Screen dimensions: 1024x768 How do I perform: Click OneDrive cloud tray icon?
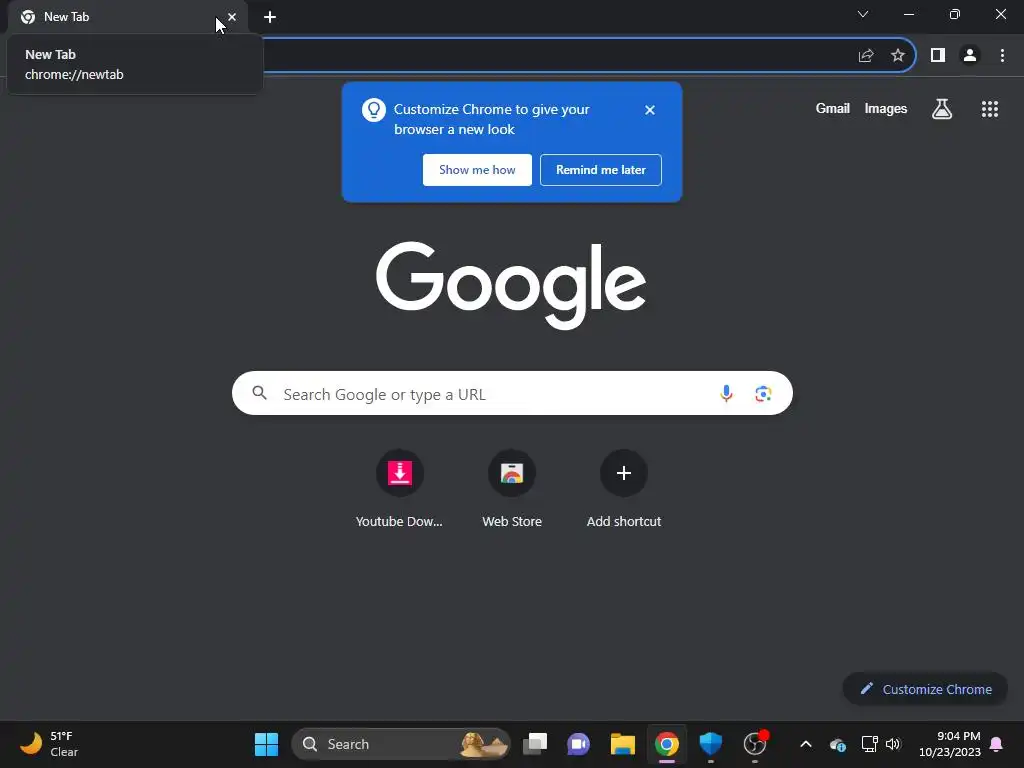[x=838, y=744]
